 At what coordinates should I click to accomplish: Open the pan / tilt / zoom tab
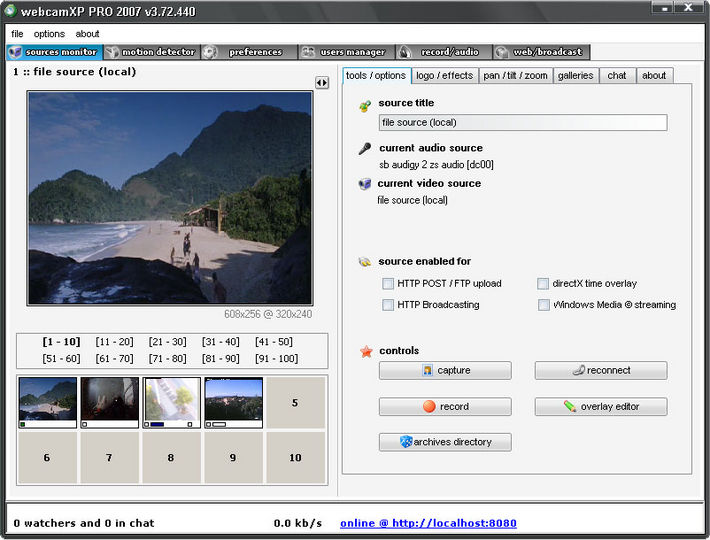pos(515,76)
